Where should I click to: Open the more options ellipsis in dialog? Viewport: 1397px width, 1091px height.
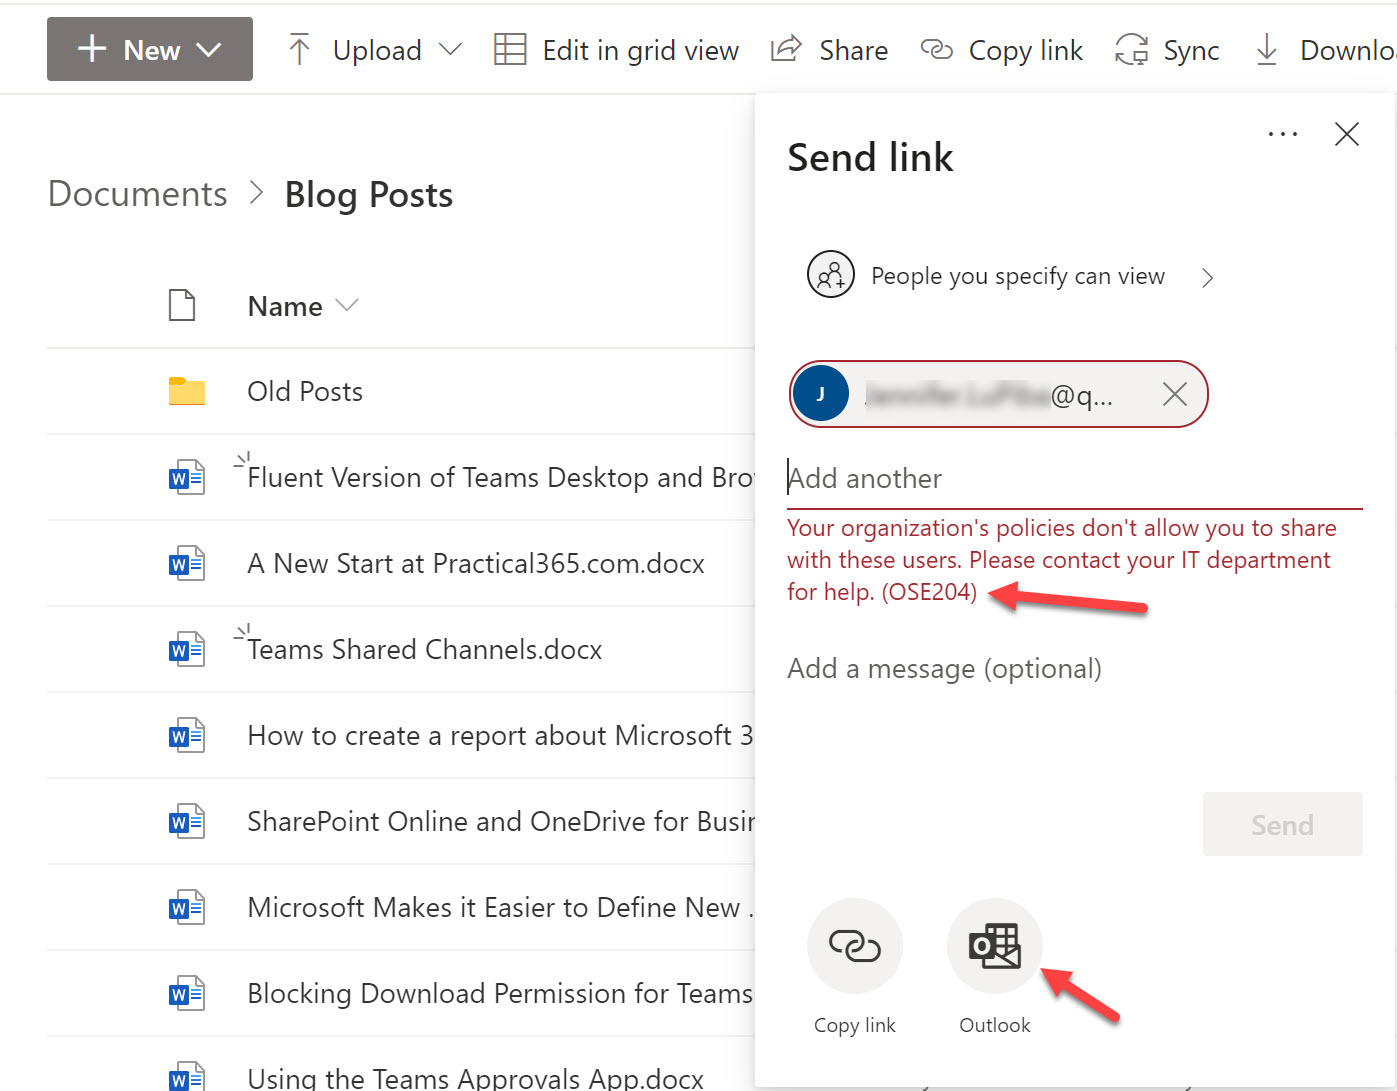point(1282,134)
